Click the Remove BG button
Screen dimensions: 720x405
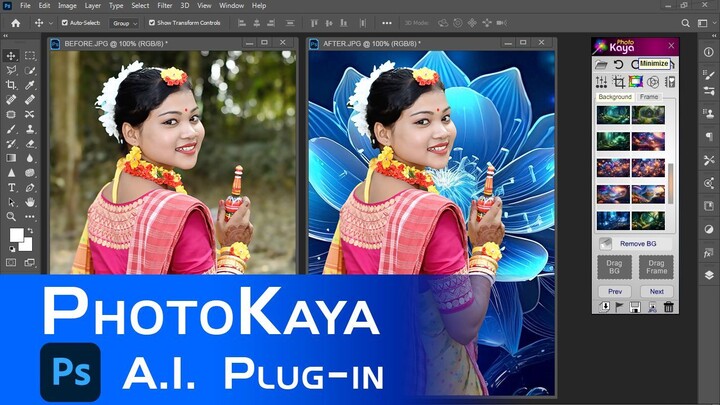(635, 243)
